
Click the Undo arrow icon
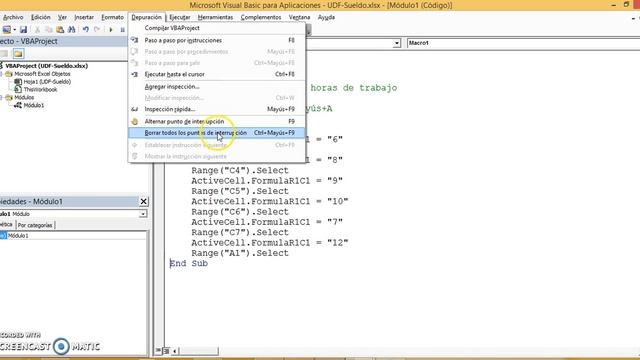tap(86, 29)
